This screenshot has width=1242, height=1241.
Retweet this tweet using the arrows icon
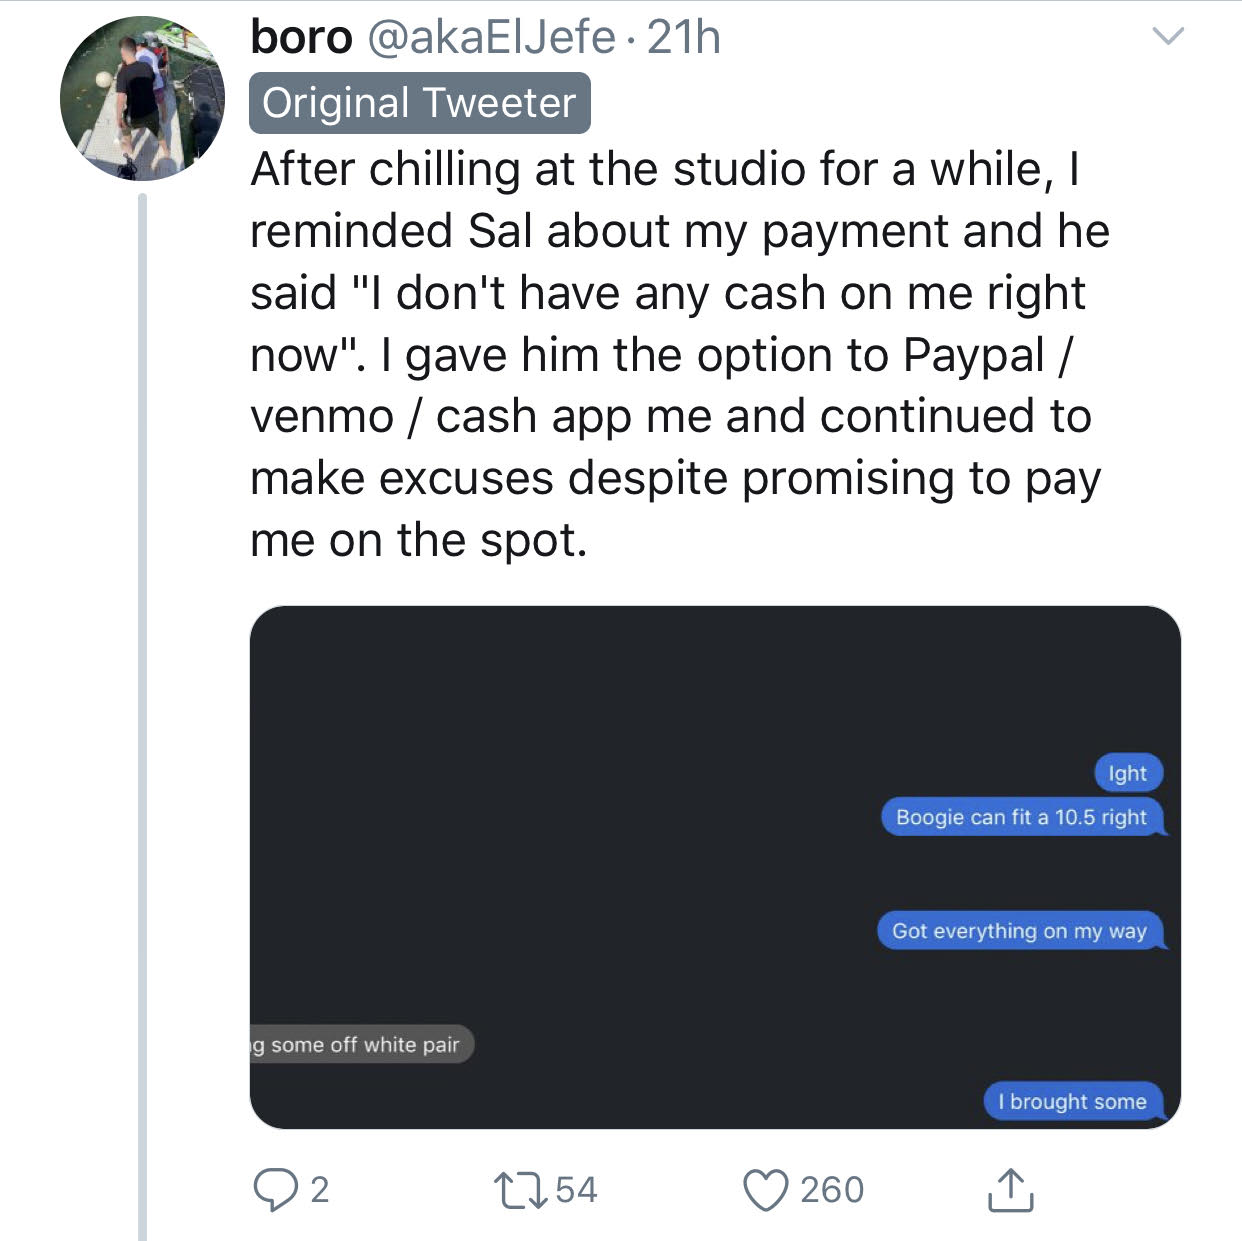[520, 1190]
